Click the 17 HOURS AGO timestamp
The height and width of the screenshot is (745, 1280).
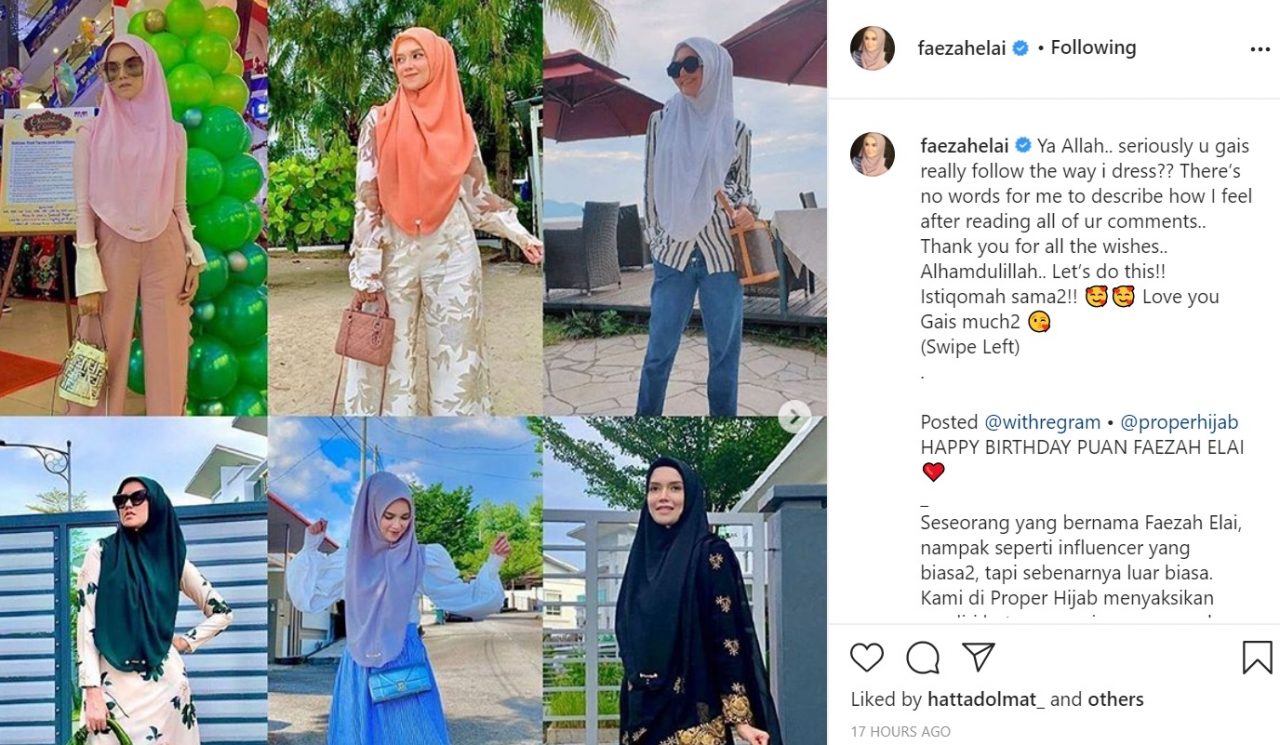pyautogui.click(x=901, y=732)
